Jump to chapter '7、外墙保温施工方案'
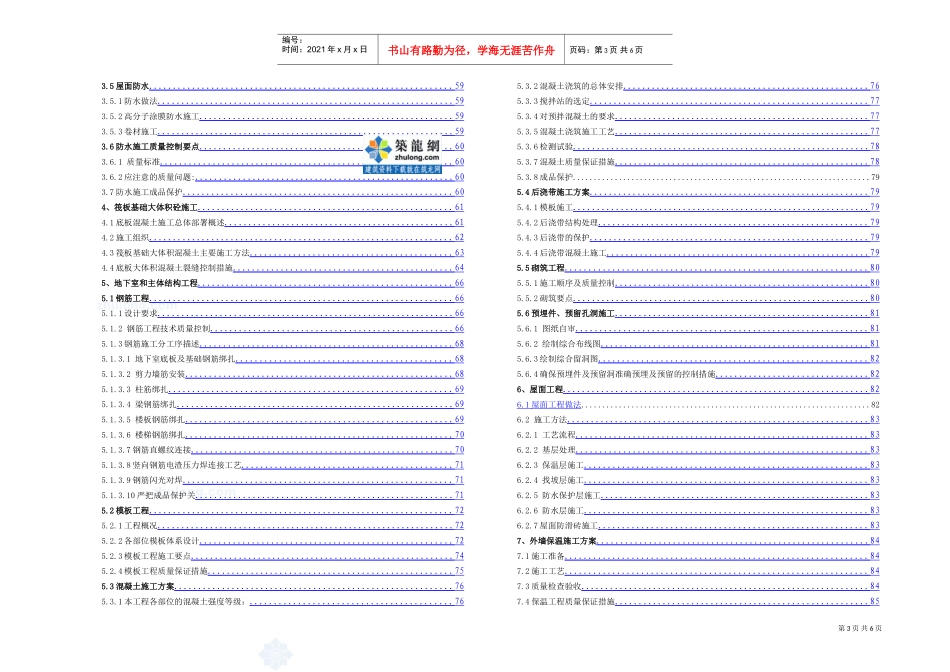This screenshot has width=950, height=672. point(698,541)
